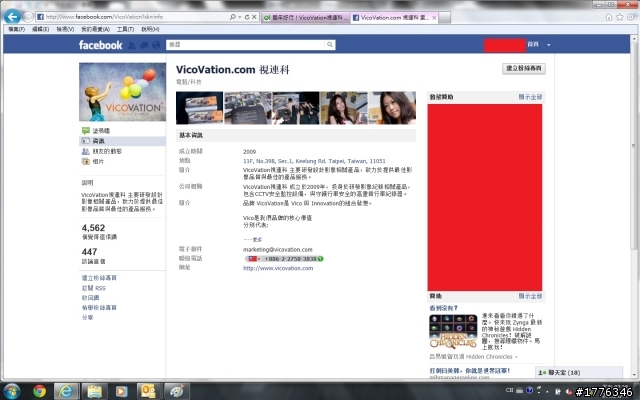
Task: Click the 447 talking about this count
Action: 89,252
